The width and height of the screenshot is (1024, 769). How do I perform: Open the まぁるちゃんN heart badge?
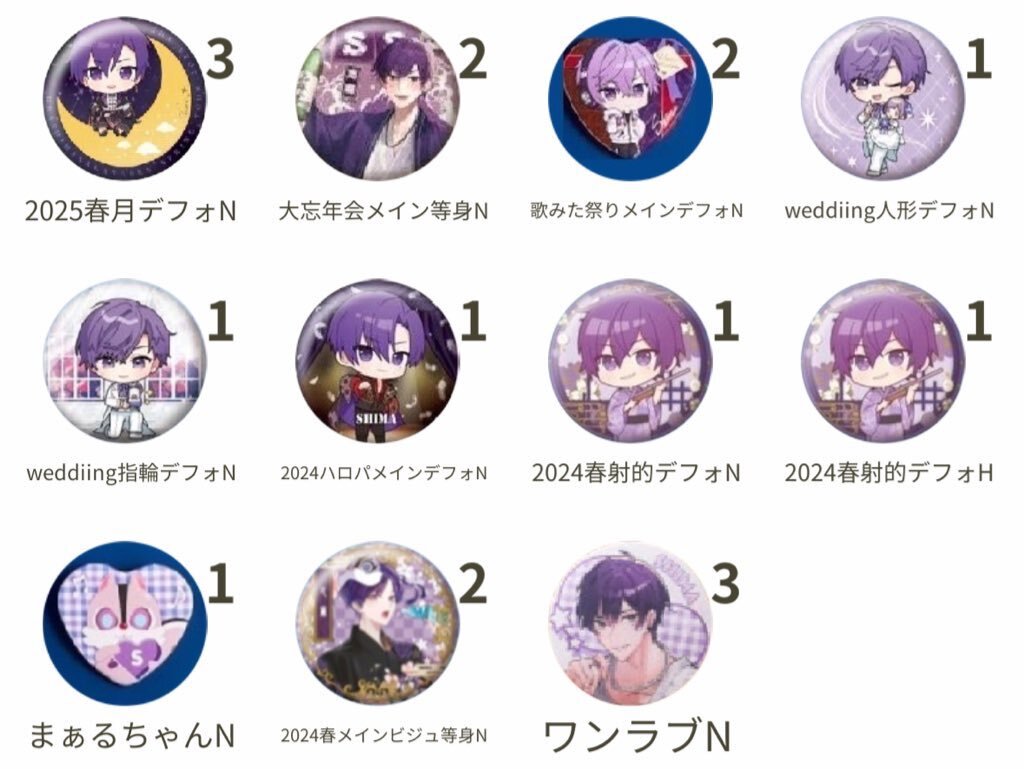[x=124, y=623]
